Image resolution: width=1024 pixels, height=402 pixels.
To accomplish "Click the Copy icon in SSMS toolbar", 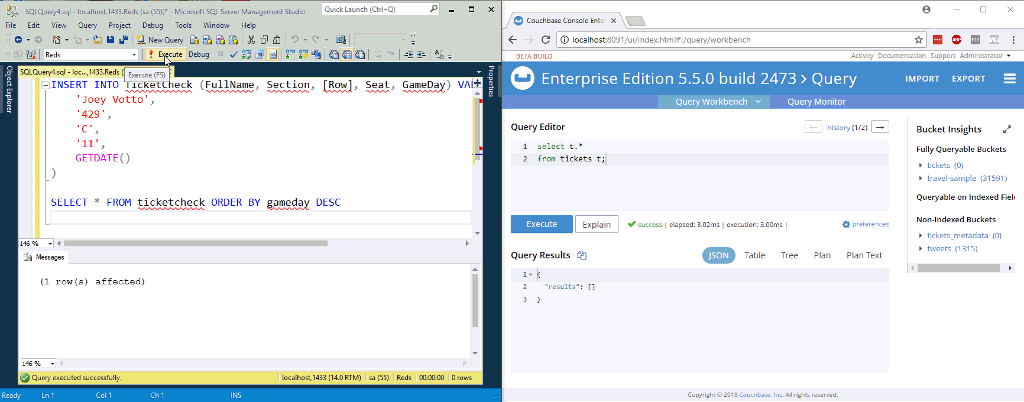I will click(264, 40).
